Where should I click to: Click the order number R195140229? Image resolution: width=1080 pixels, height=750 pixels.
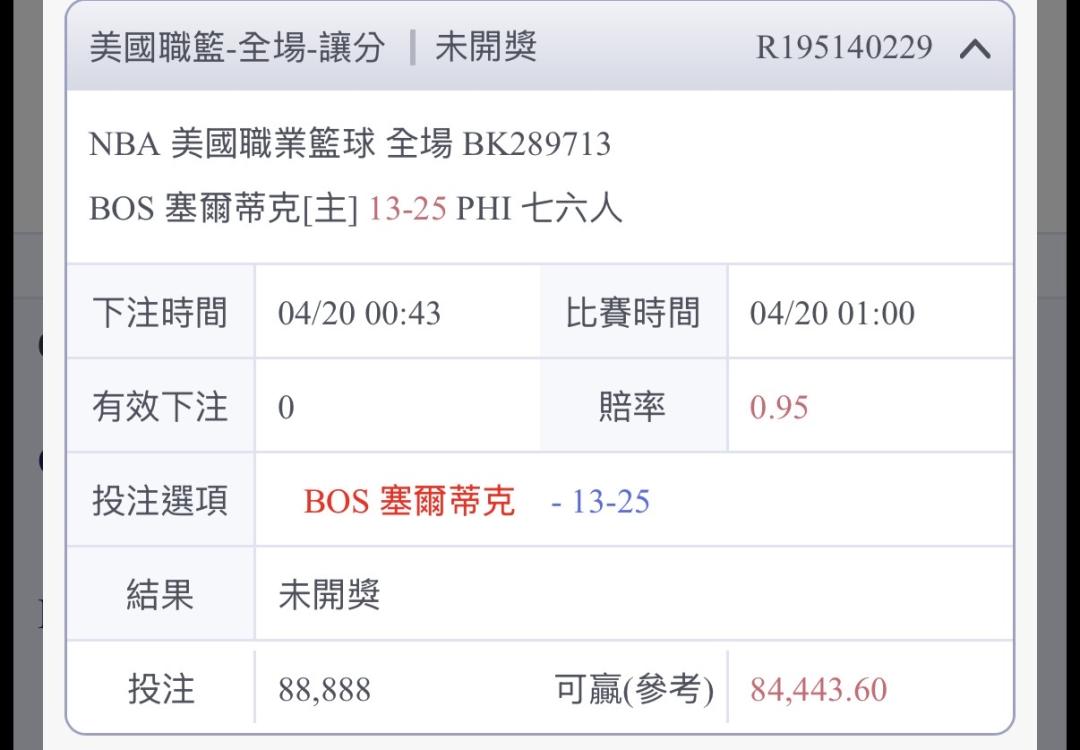click(844, 48)
